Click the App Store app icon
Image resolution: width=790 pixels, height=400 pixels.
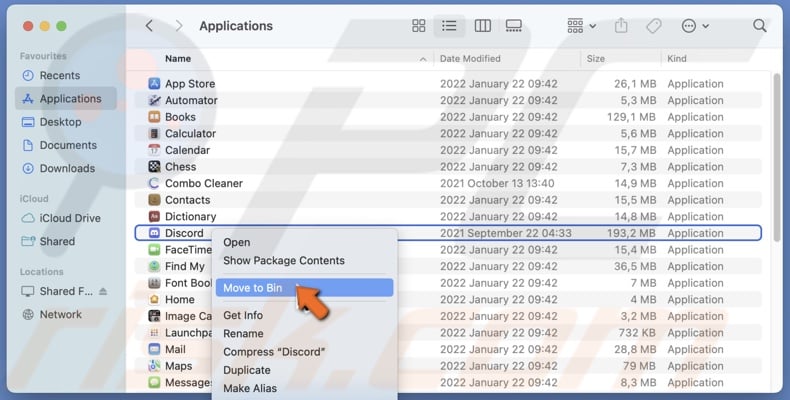[154, 84]
